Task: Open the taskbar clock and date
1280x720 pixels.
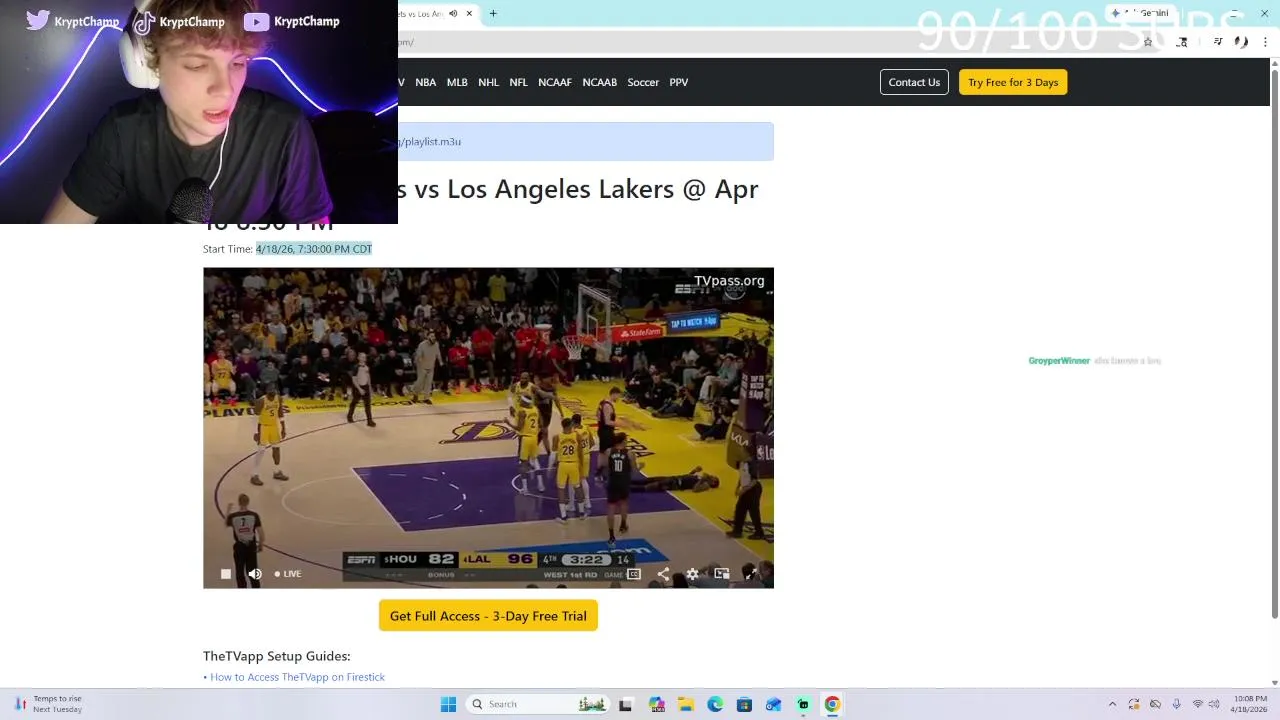Action: coord(1250,704)
